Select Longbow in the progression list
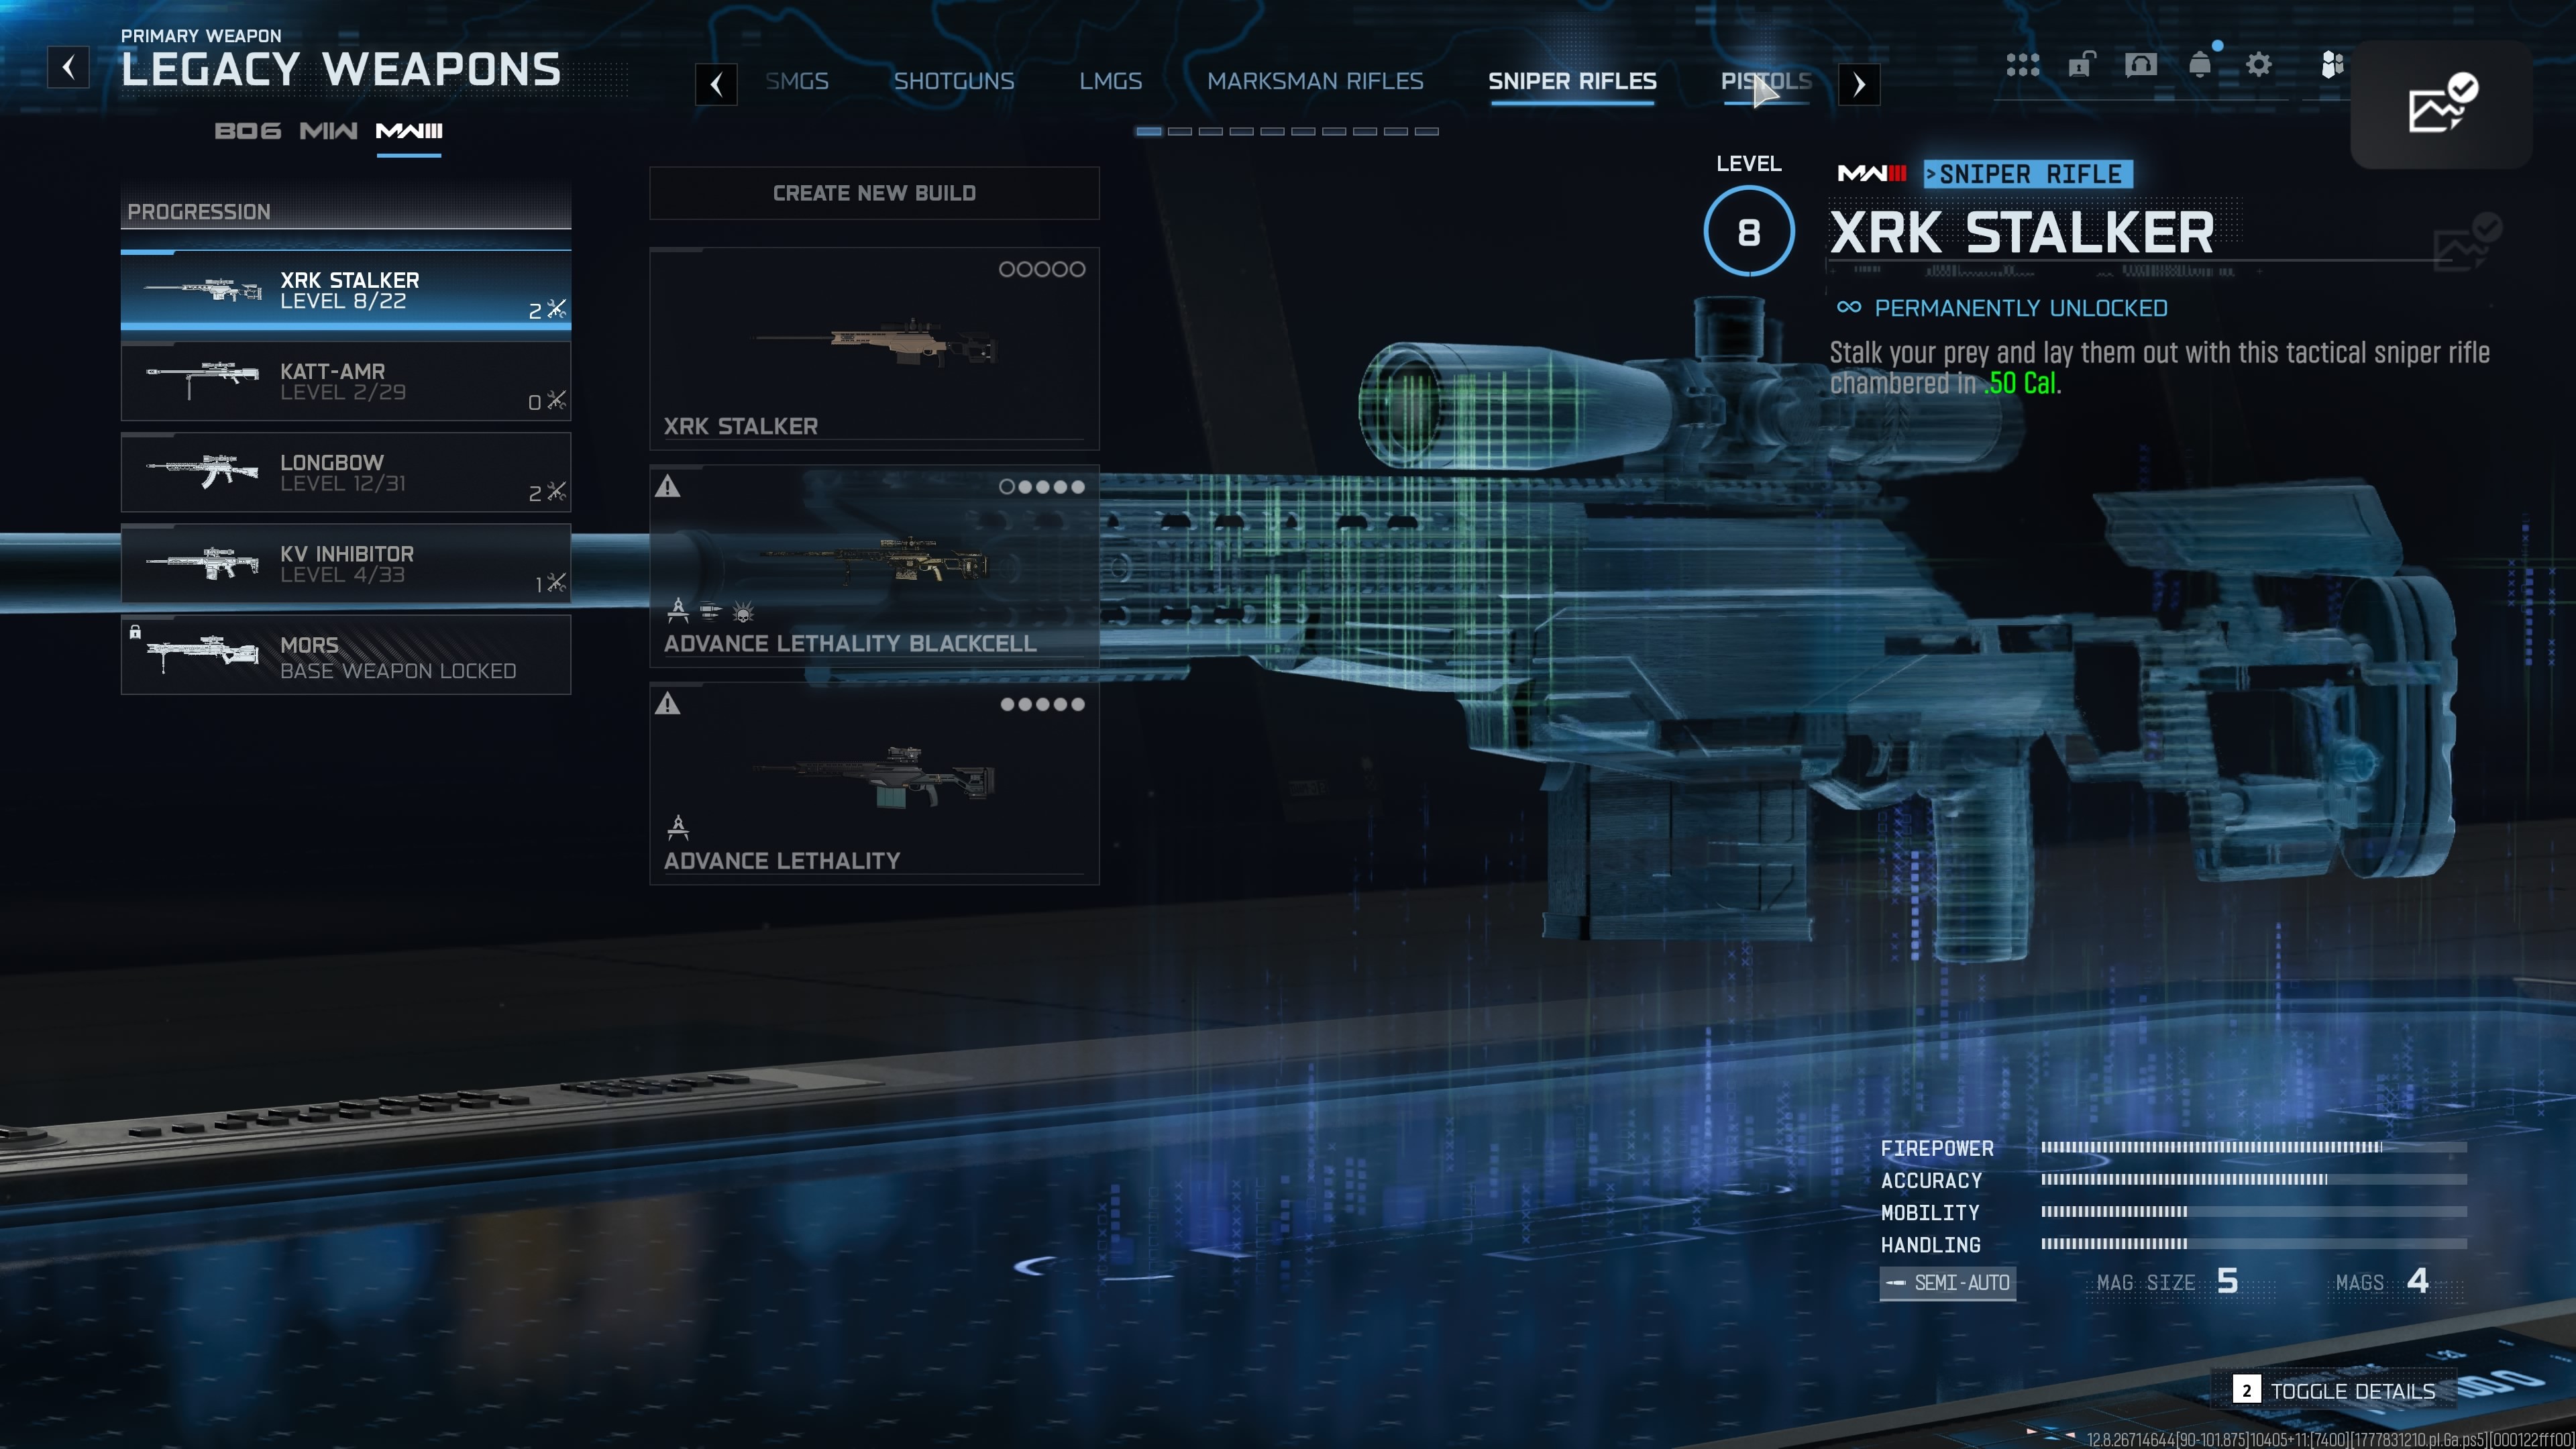Screen dimensions: 2576x1449 (x=346, y=472)
